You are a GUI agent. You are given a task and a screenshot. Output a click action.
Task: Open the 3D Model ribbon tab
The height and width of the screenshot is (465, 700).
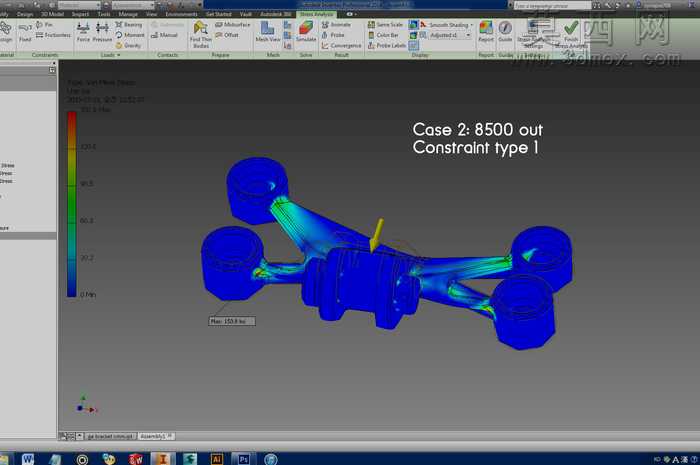(53, 14)
